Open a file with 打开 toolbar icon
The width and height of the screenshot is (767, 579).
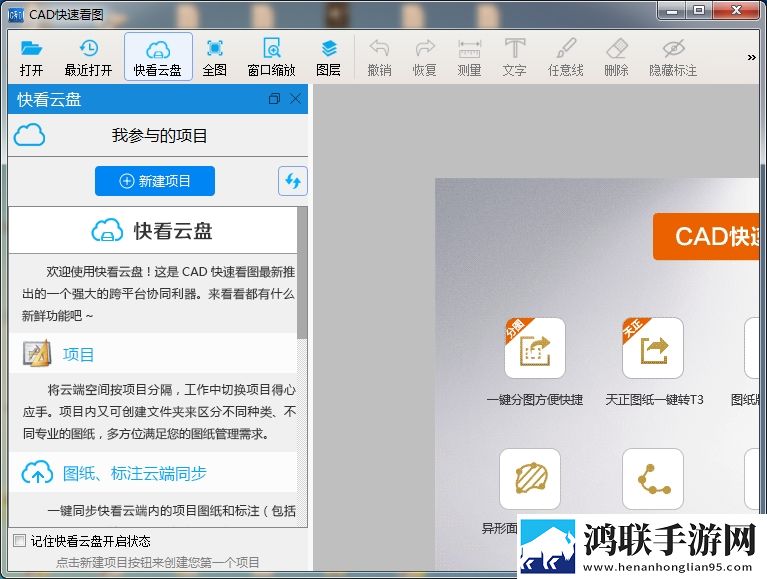click(x=31, y=57)
